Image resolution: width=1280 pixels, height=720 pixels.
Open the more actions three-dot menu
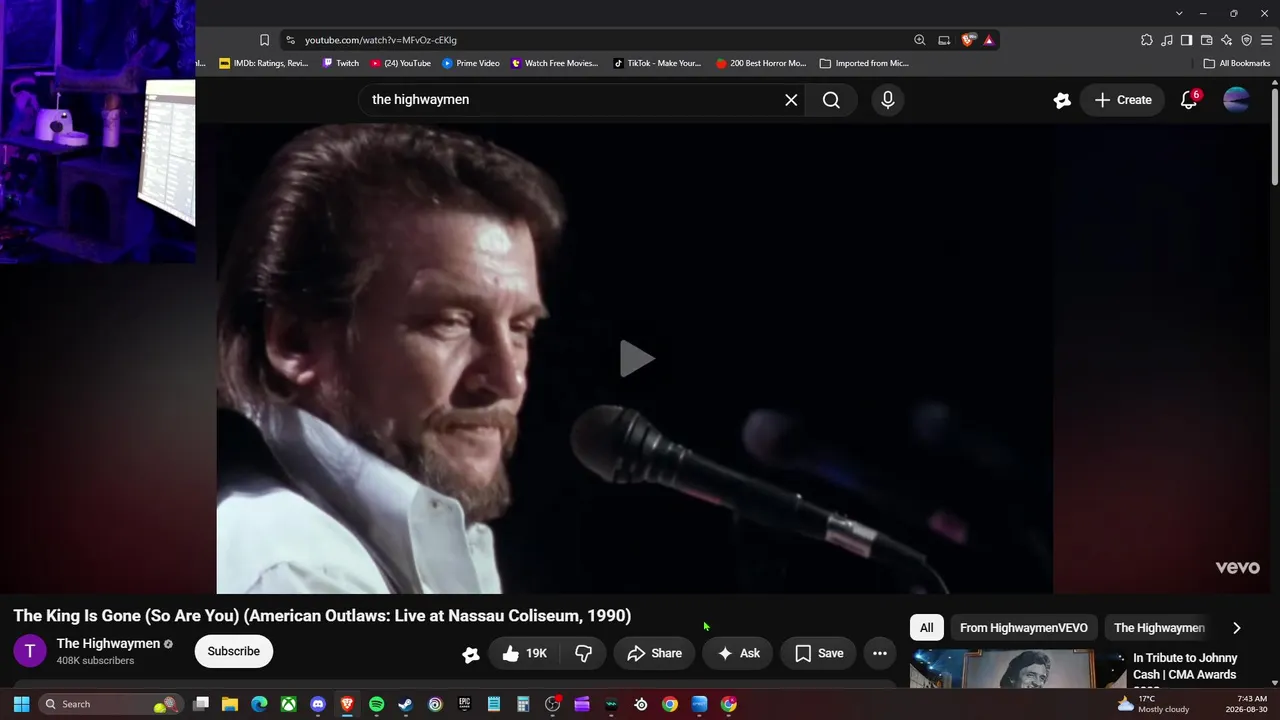(x=880, y=653)
